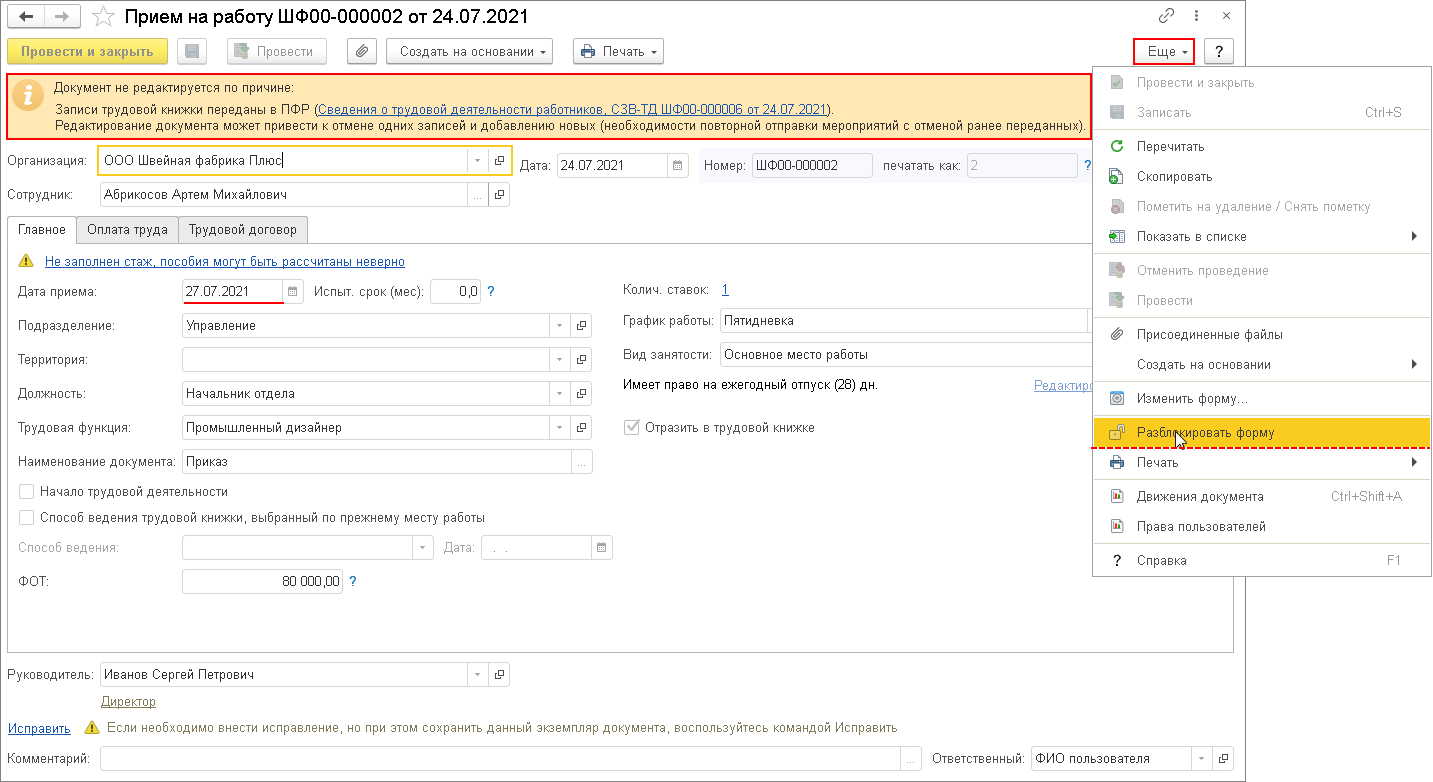The height and width of the screenshot is (782, 1433).
Task: Choose Права пользователей menu item
Action: click(x=1262, y=527)
